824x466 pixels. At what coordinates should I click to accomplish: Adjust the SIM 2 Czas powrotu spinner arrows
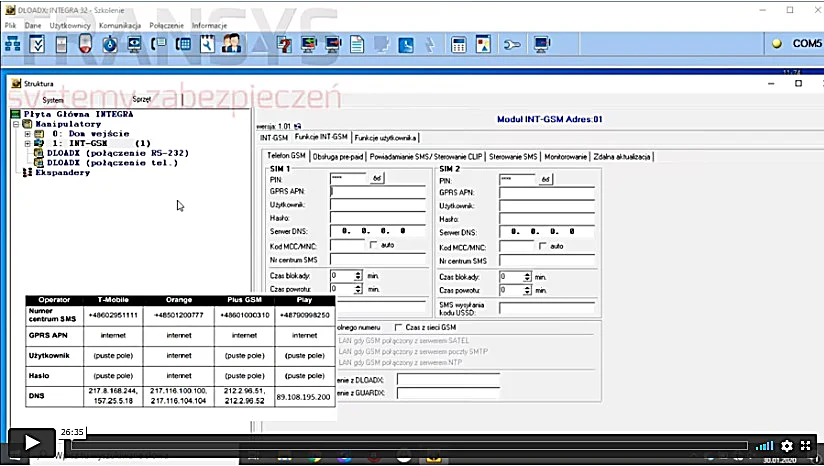527,290
